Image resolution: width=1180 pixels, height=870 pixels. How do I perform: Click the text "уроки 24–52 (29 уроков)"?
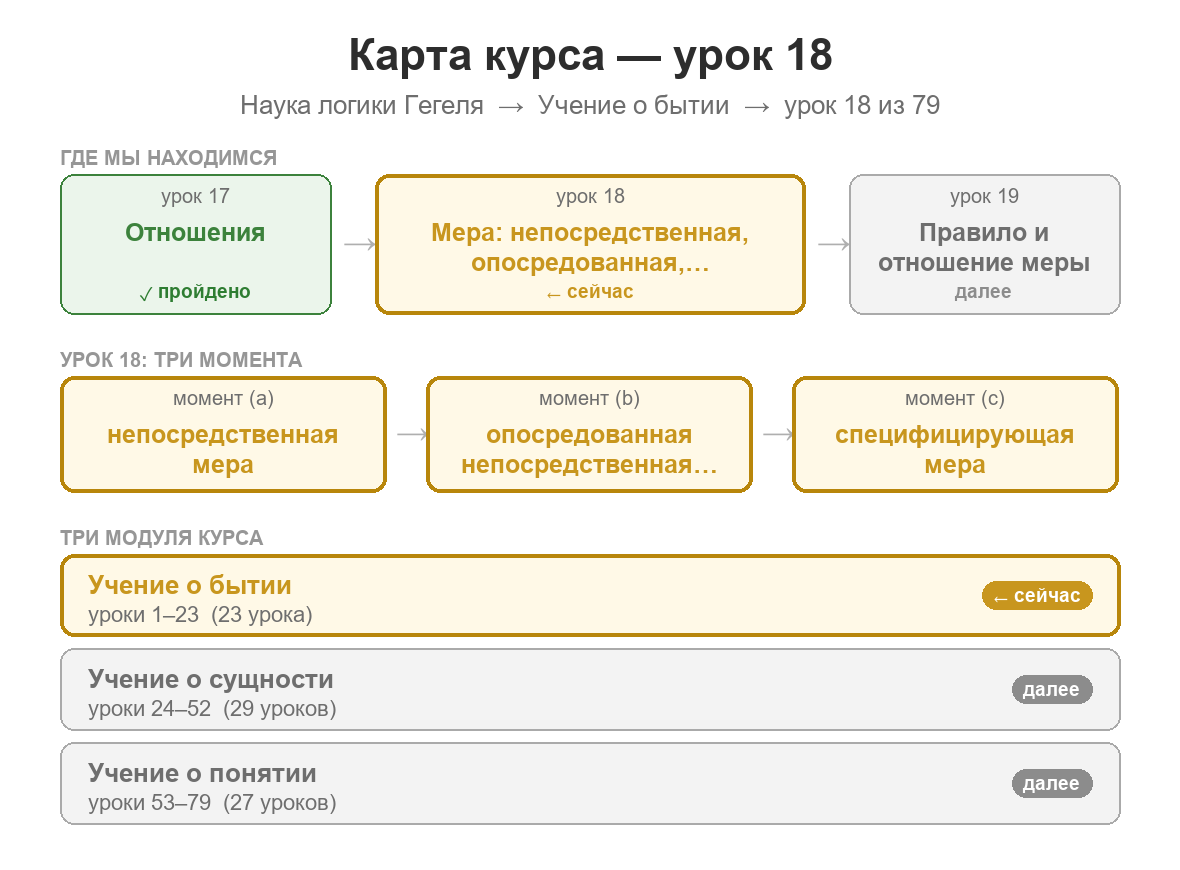(212, 709)
